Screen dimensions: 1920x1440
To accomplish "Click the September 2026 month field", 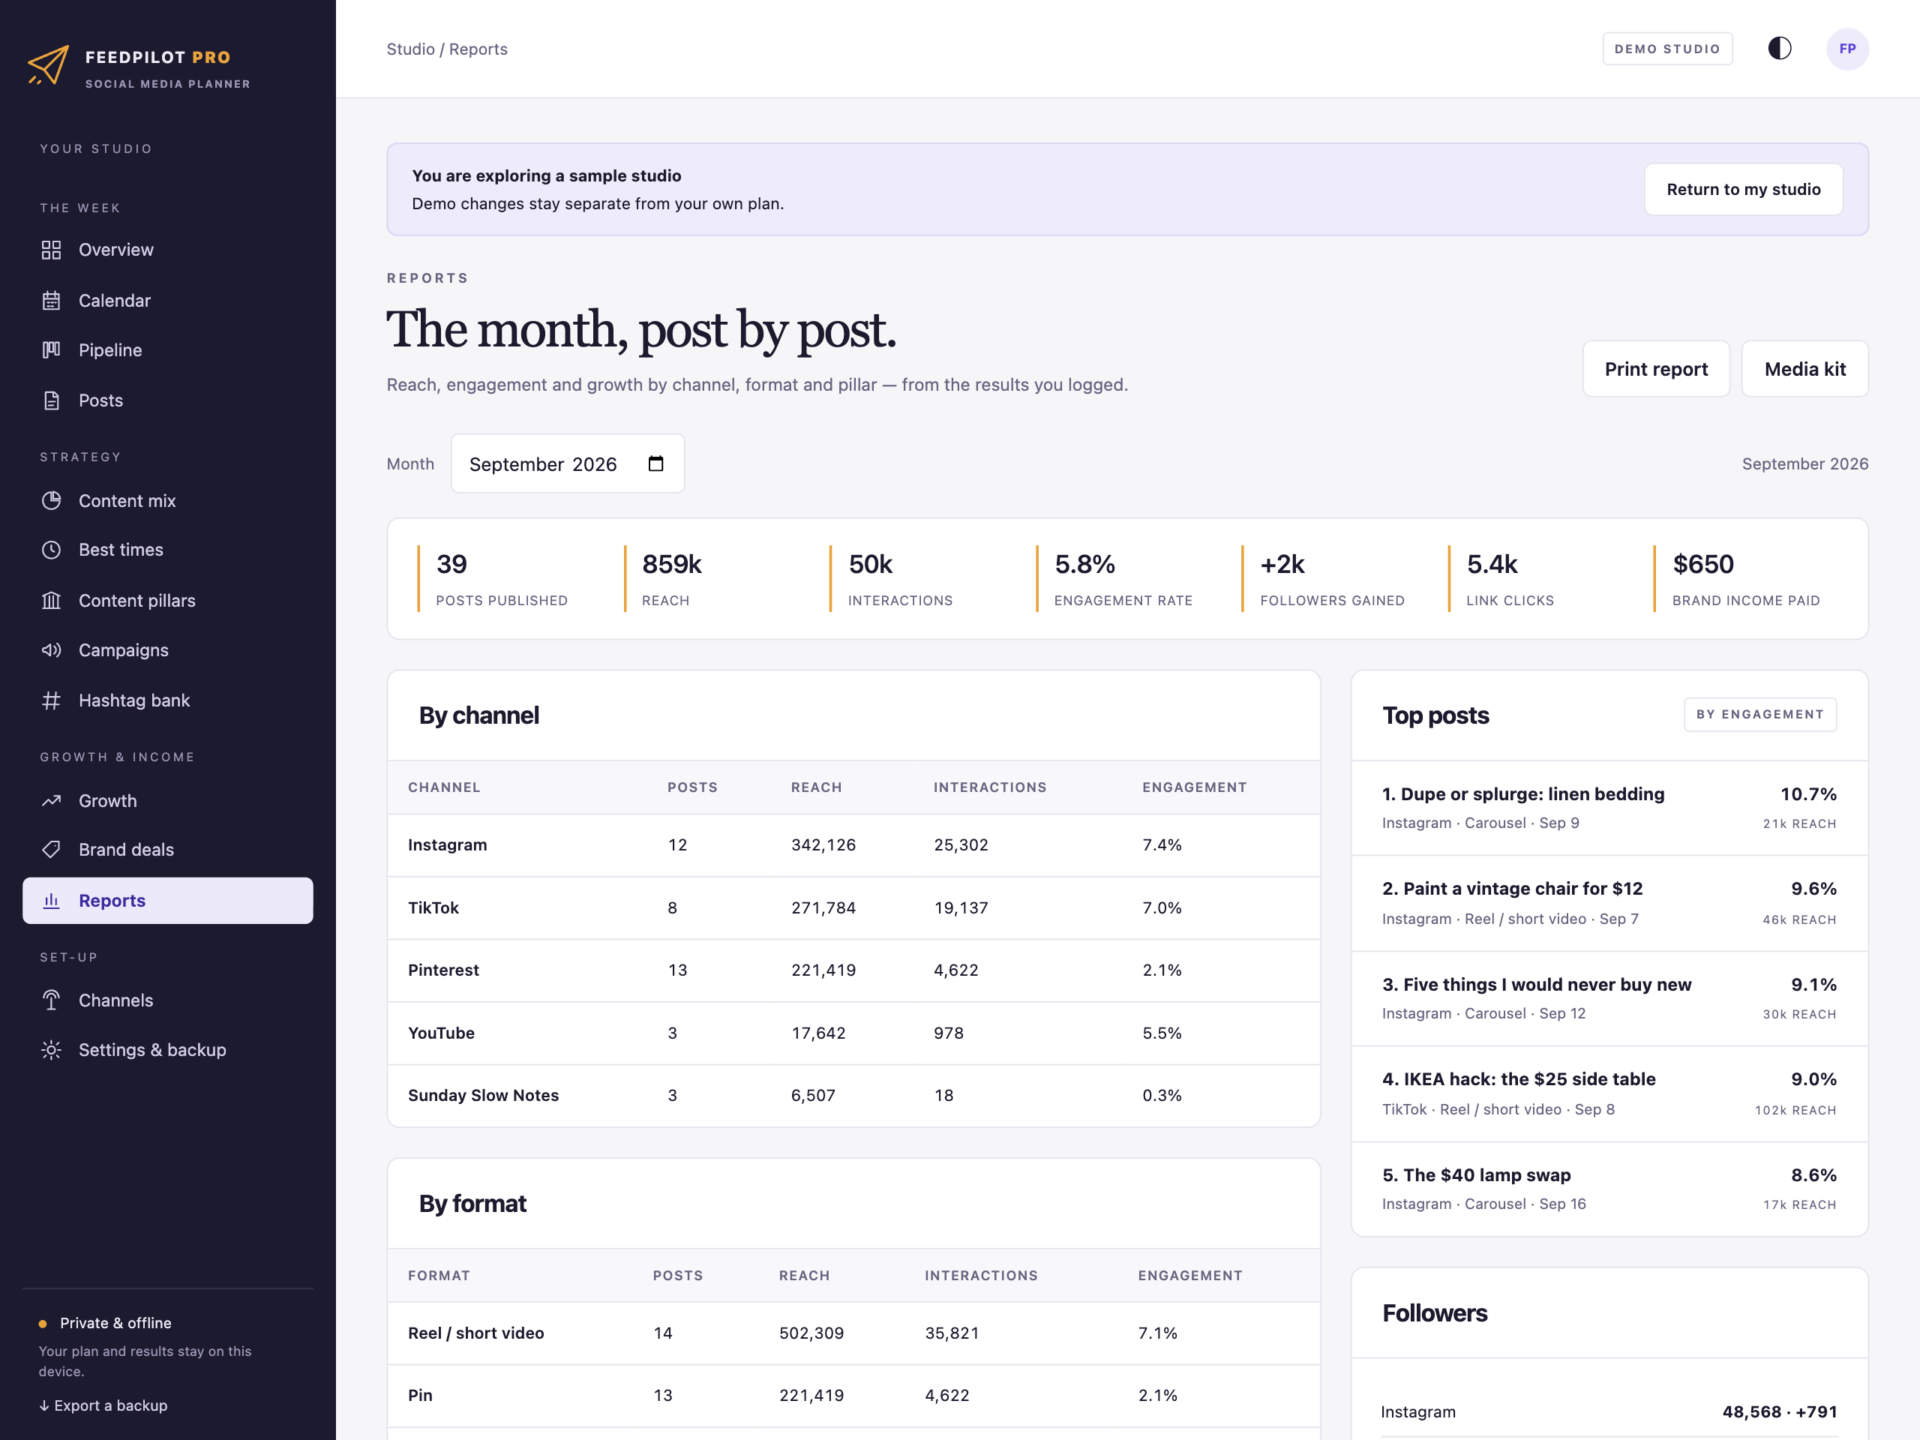I will tap(567, 463).
